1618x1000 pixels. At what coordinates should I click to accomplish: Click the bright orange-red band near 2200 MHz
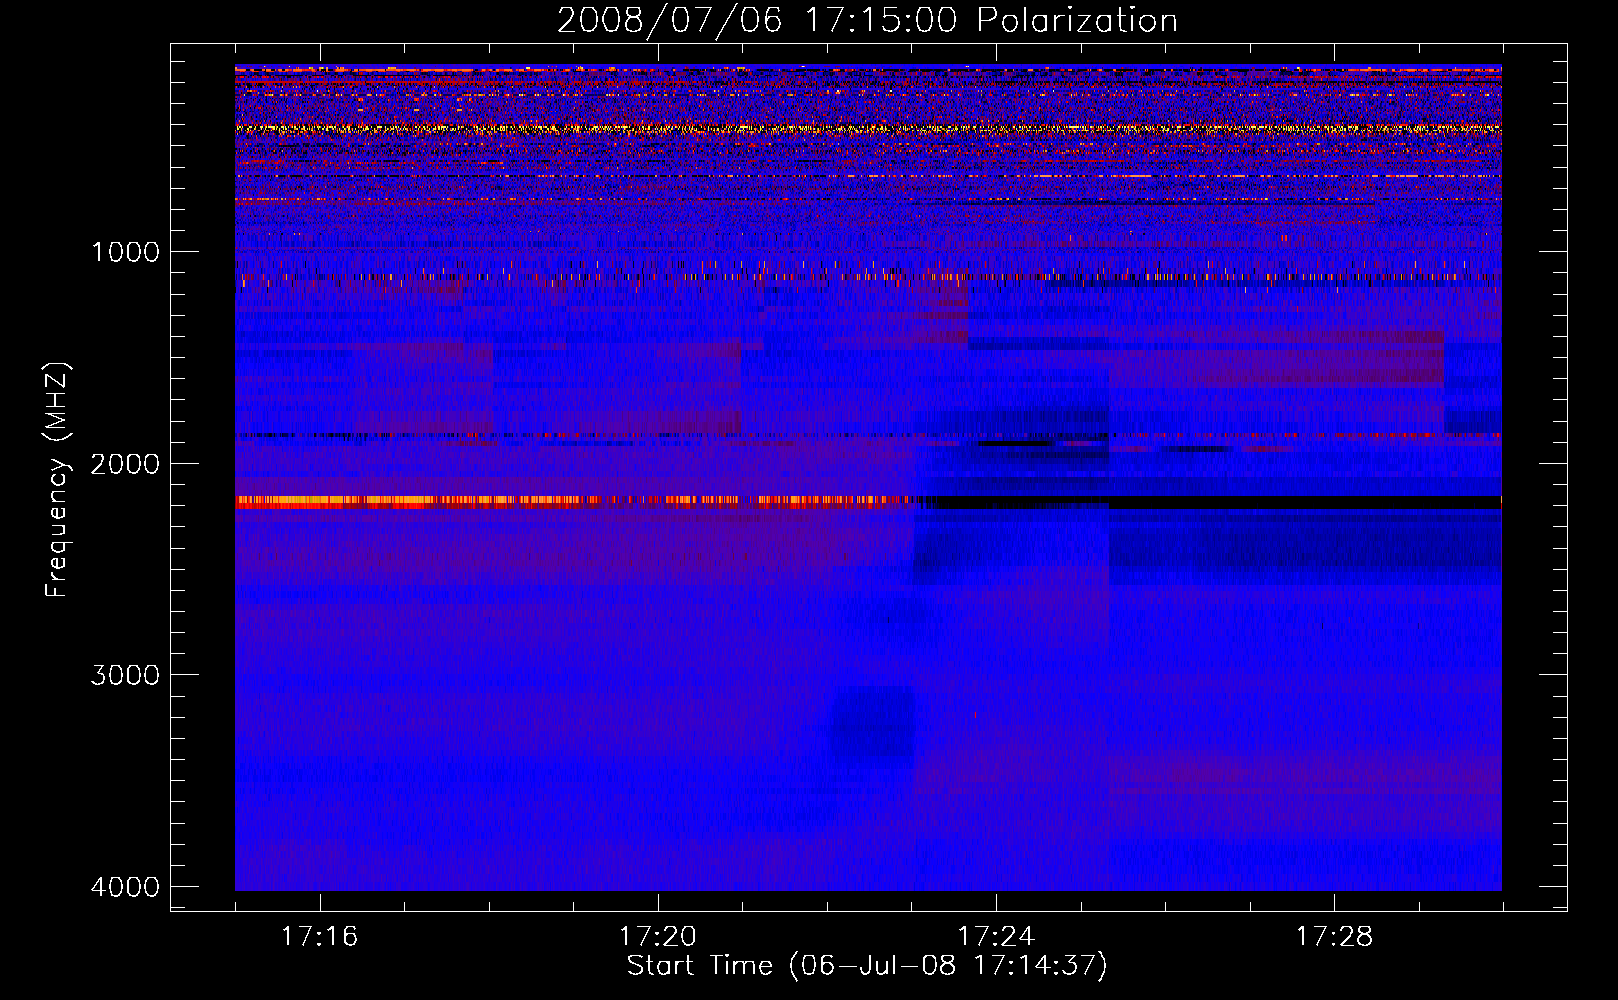click(x=575, y=502)
